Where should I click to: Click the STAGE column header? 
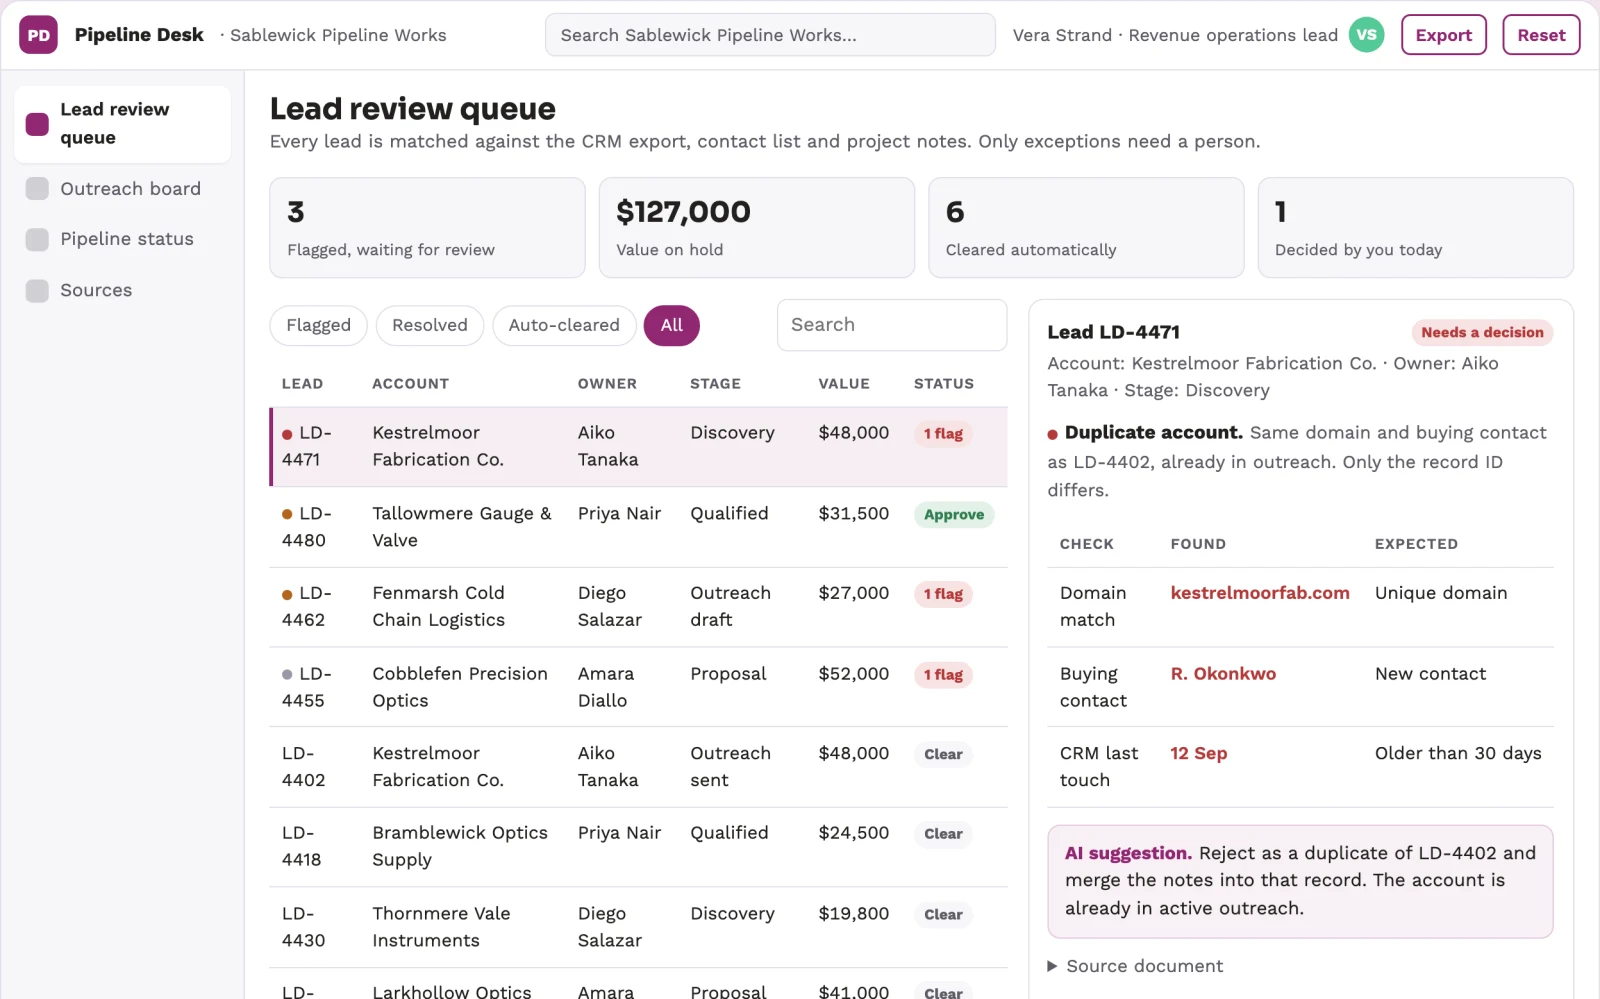(x=715, y=384)
